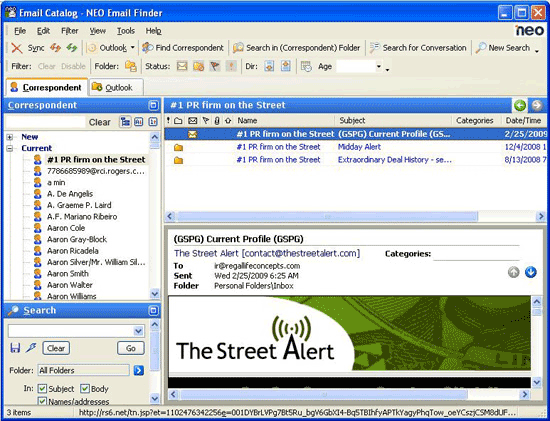Viewport: 550px width, 421px height.
Task: Click the correspondent list scroll-down arrow
Action: 155,293
